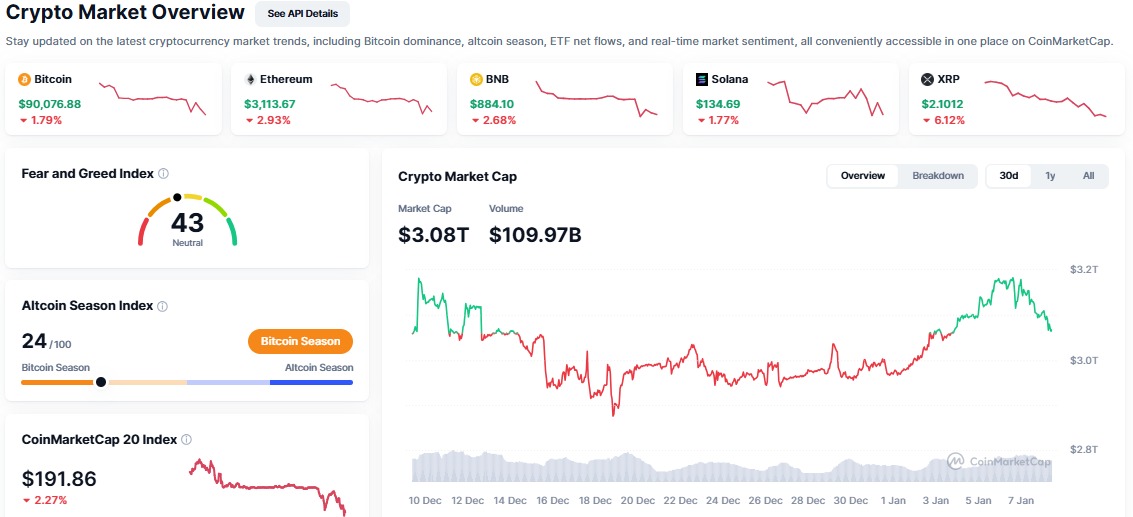Click the Altcoin Season Index slider dot

click(x=100, y=382)
